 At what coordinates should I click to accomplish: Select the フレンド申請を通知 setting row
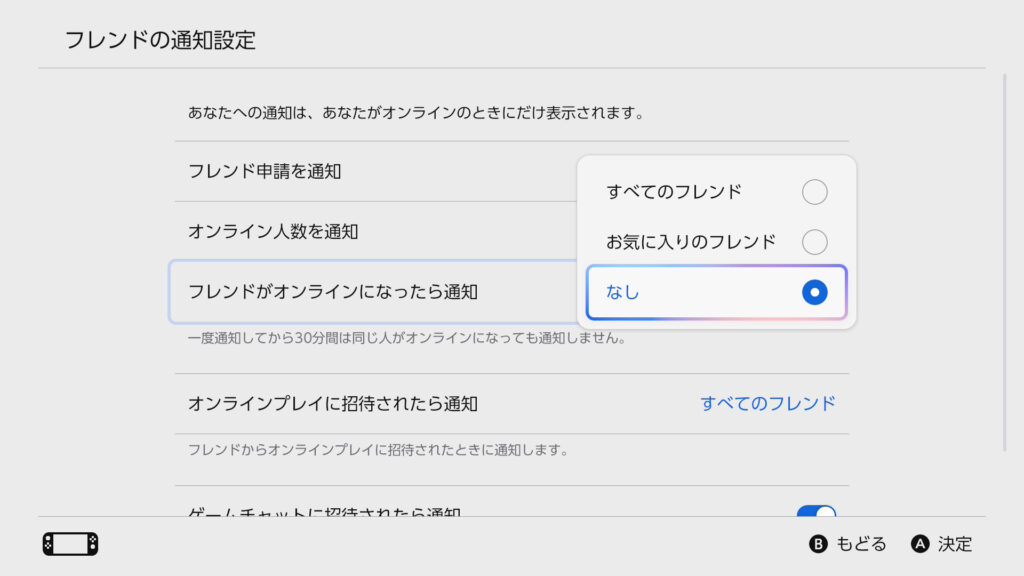(x=376, y=171)
